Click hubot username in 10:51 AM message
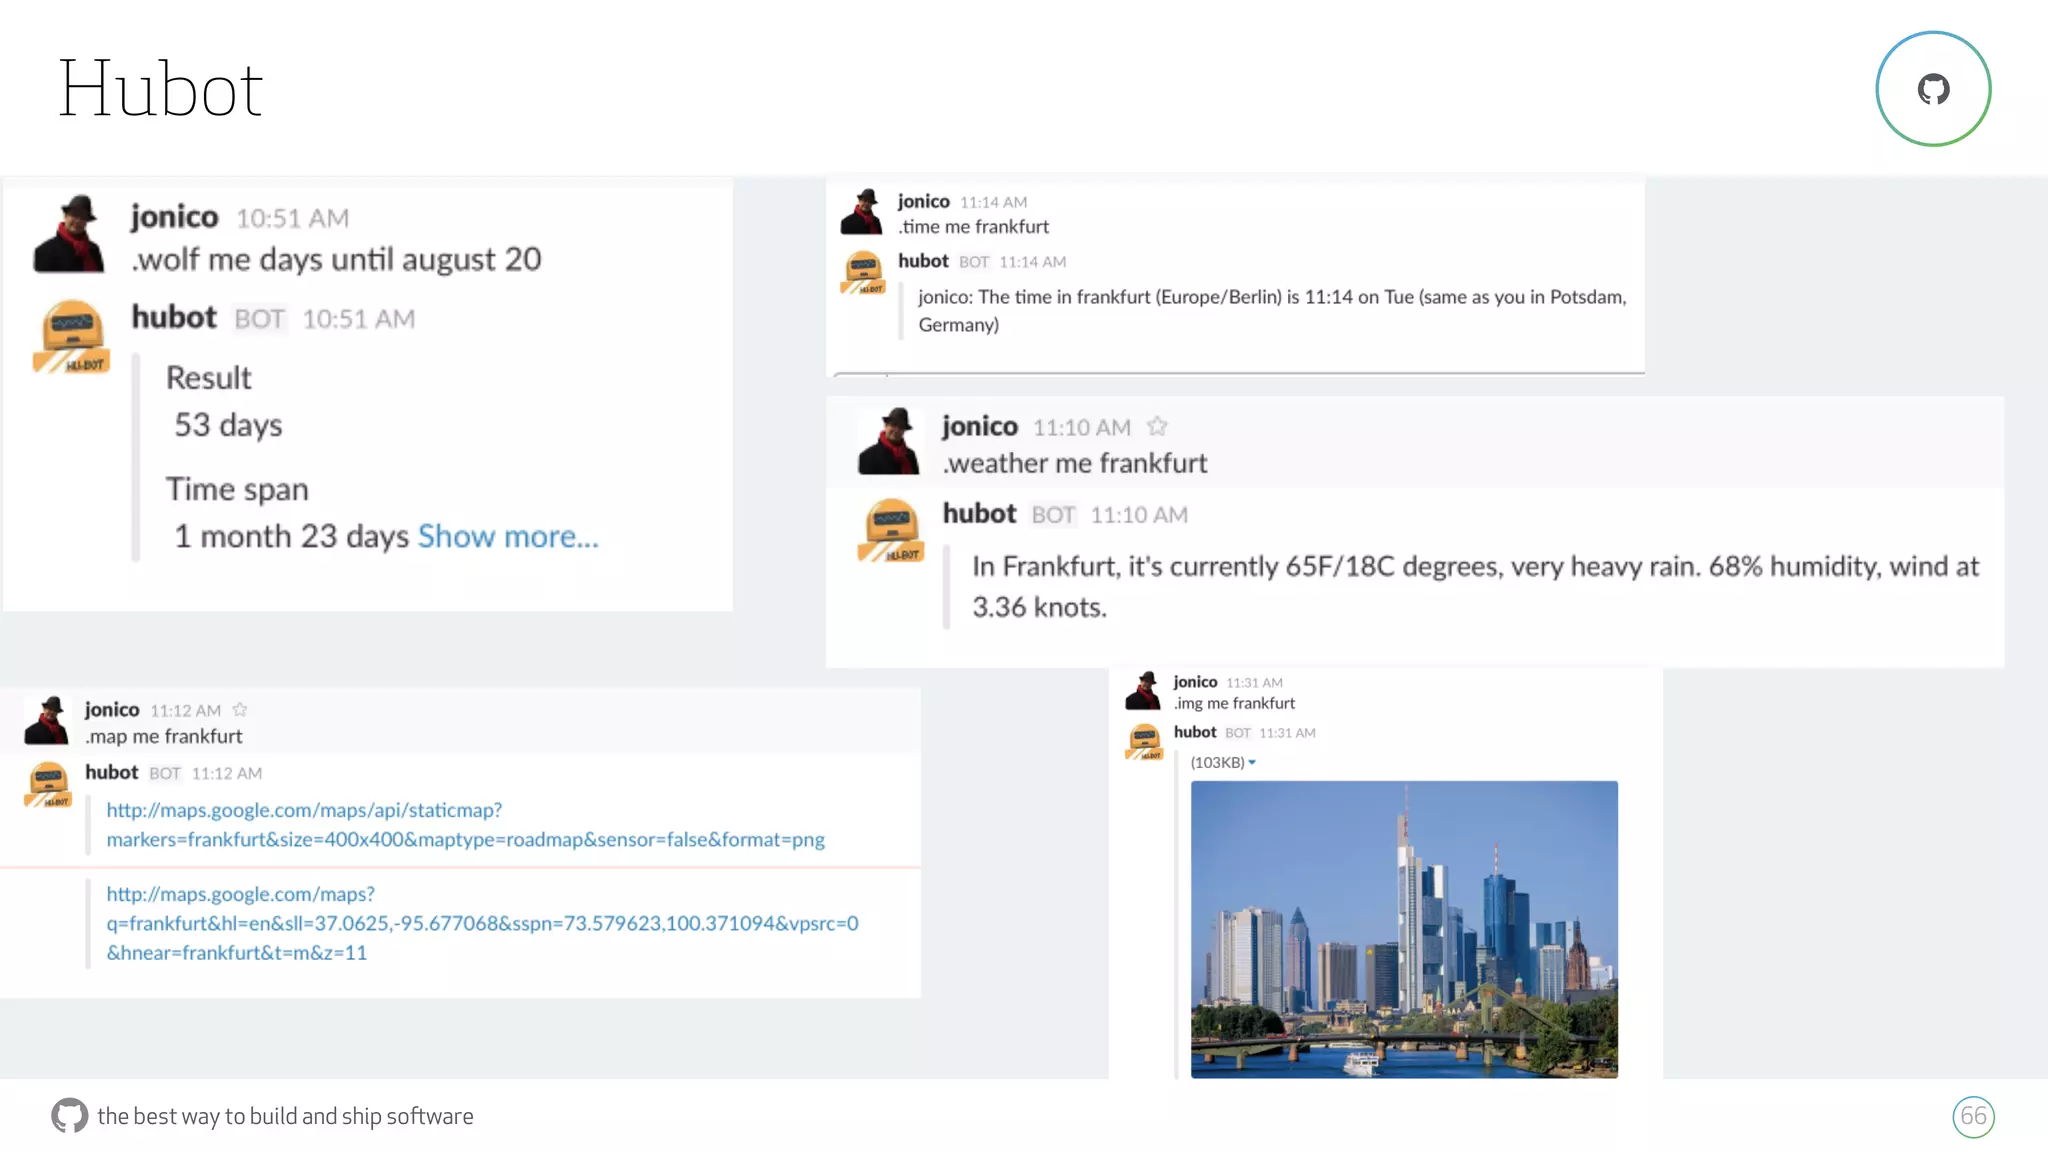This screenshot has height=1152, width=2048. (174, 318)
